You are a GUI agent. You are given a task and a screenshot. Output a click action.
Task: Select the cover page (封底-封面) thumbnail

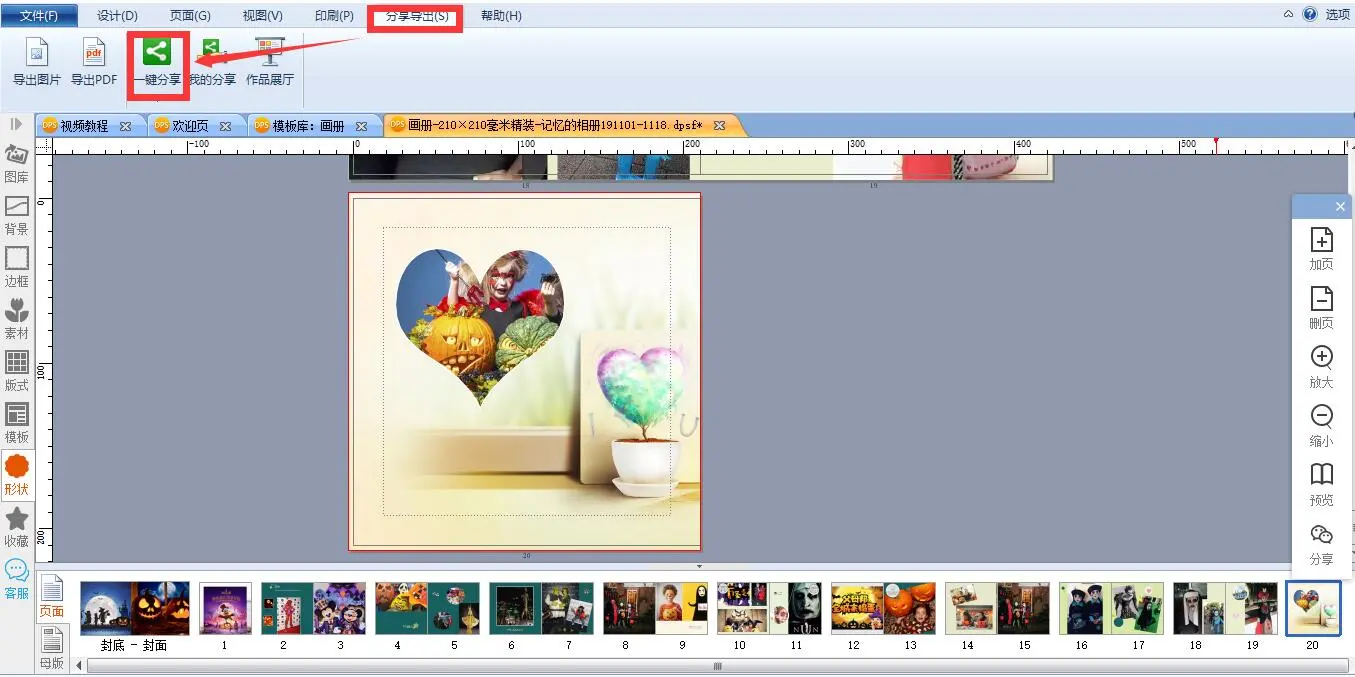[x=134, y=608]
